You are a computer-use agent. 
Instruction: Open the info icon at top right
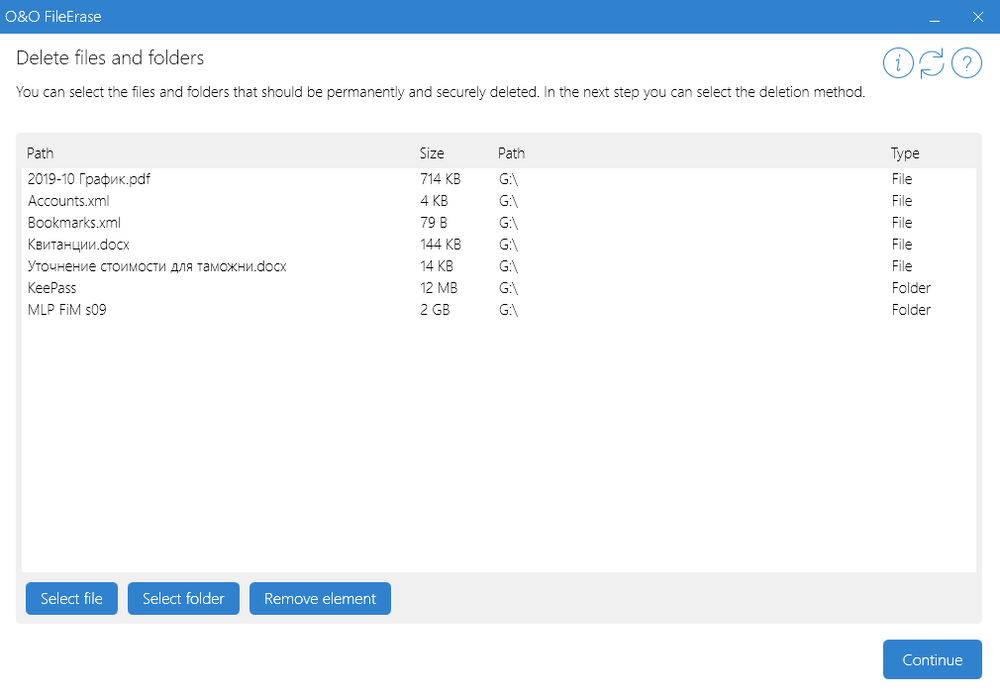pos(898,64)
